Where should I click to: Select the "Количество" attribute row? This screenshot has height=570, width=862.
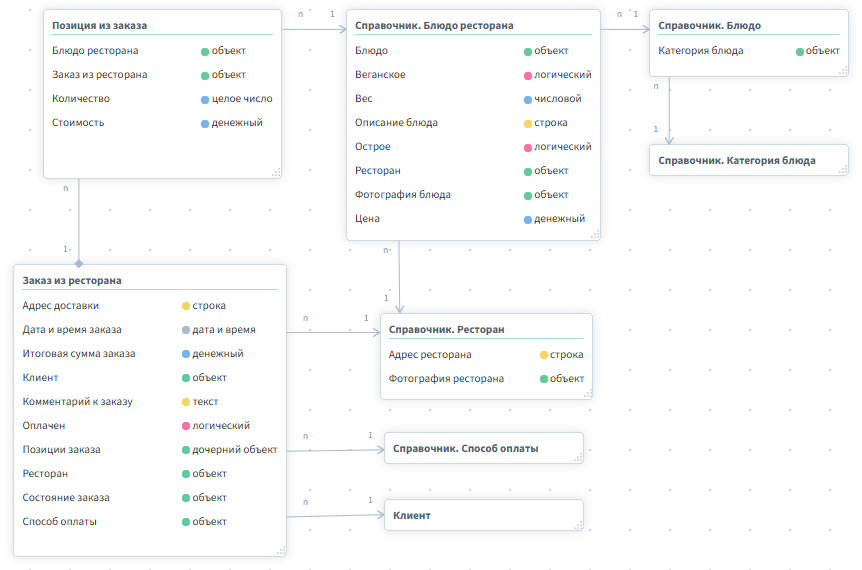click(81, 99)
